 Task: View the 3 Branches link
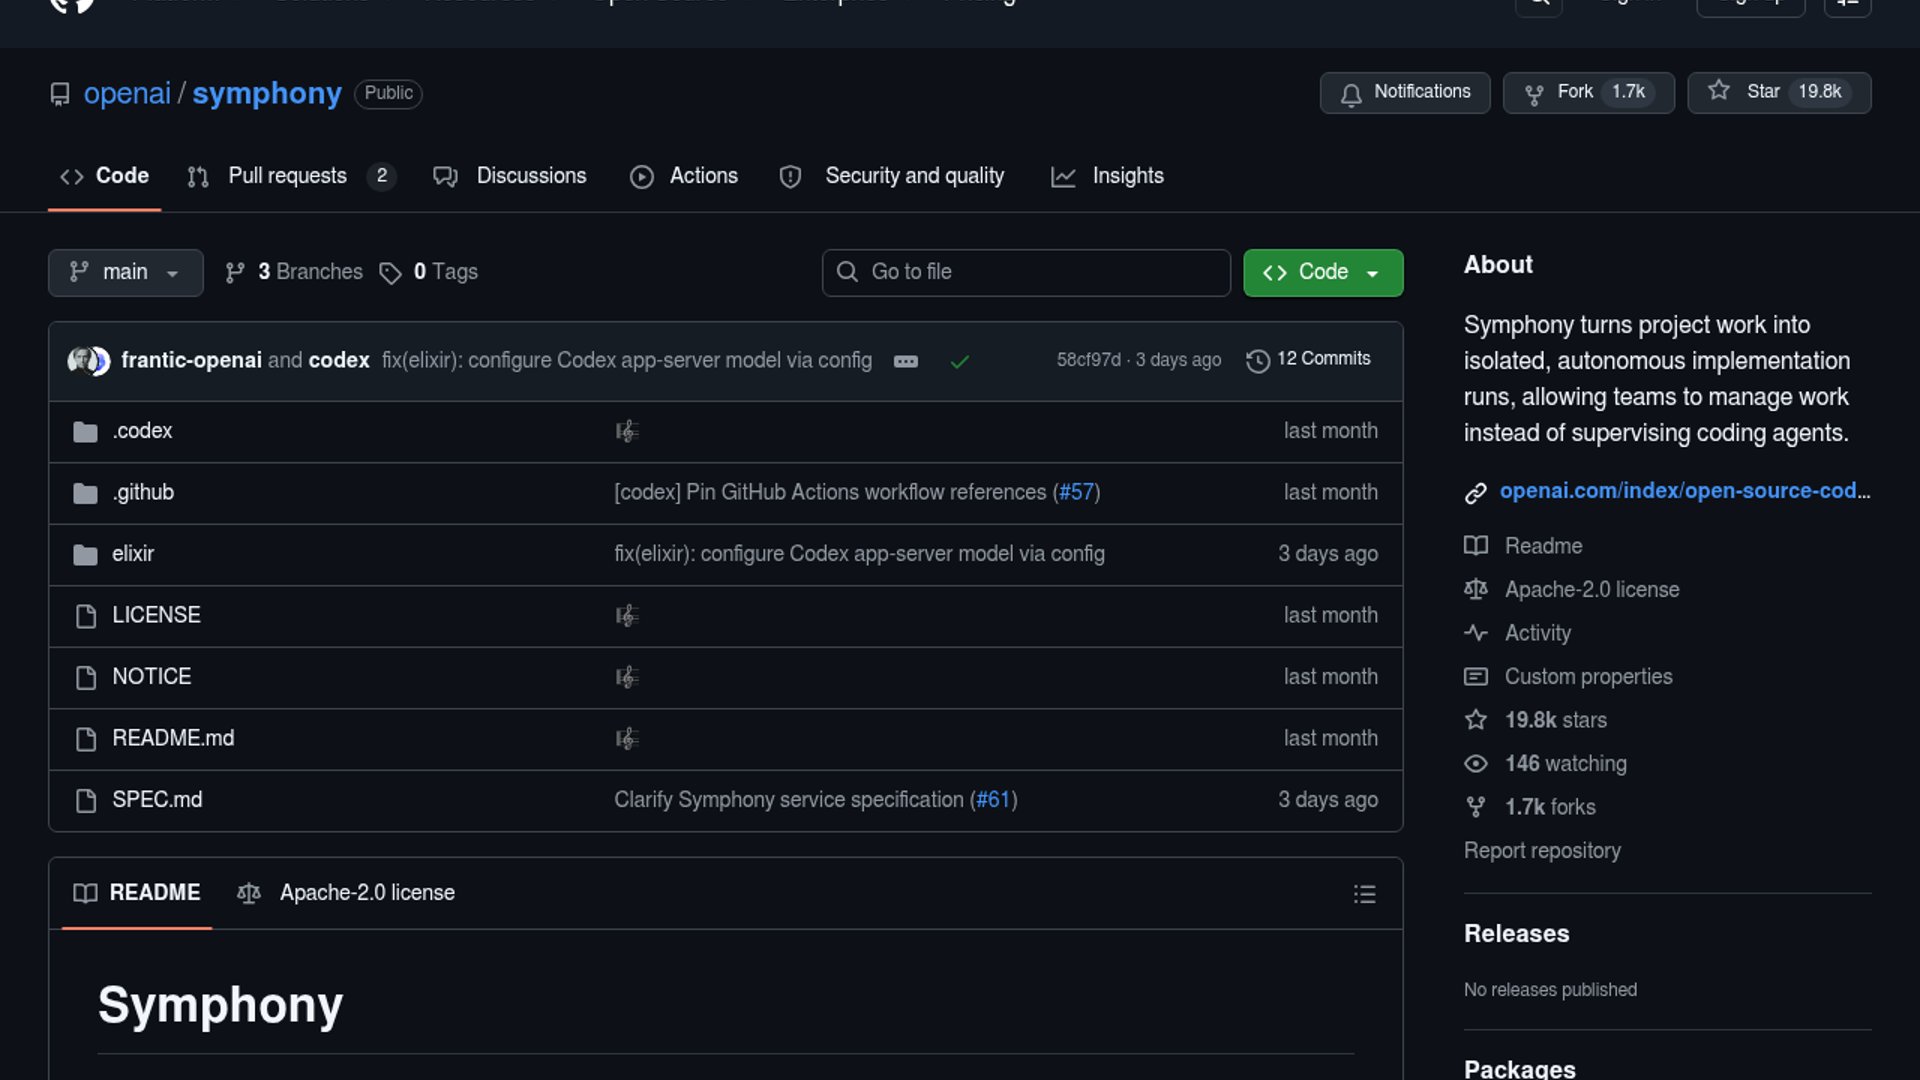pos(294,272)
